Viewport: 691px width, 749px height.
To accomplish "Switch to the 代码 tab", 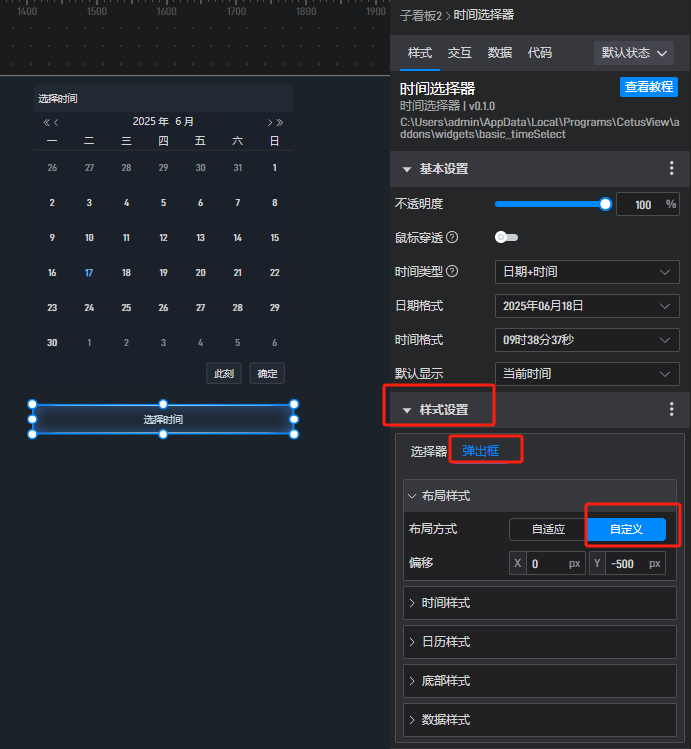I will click(x=540, y=53).
